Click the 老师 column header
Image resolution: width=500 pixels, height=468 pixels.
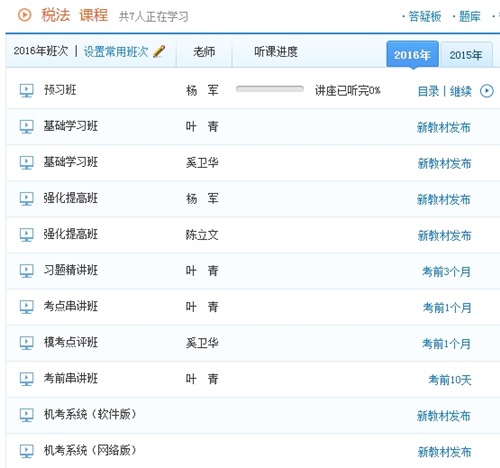coord(204,52)
